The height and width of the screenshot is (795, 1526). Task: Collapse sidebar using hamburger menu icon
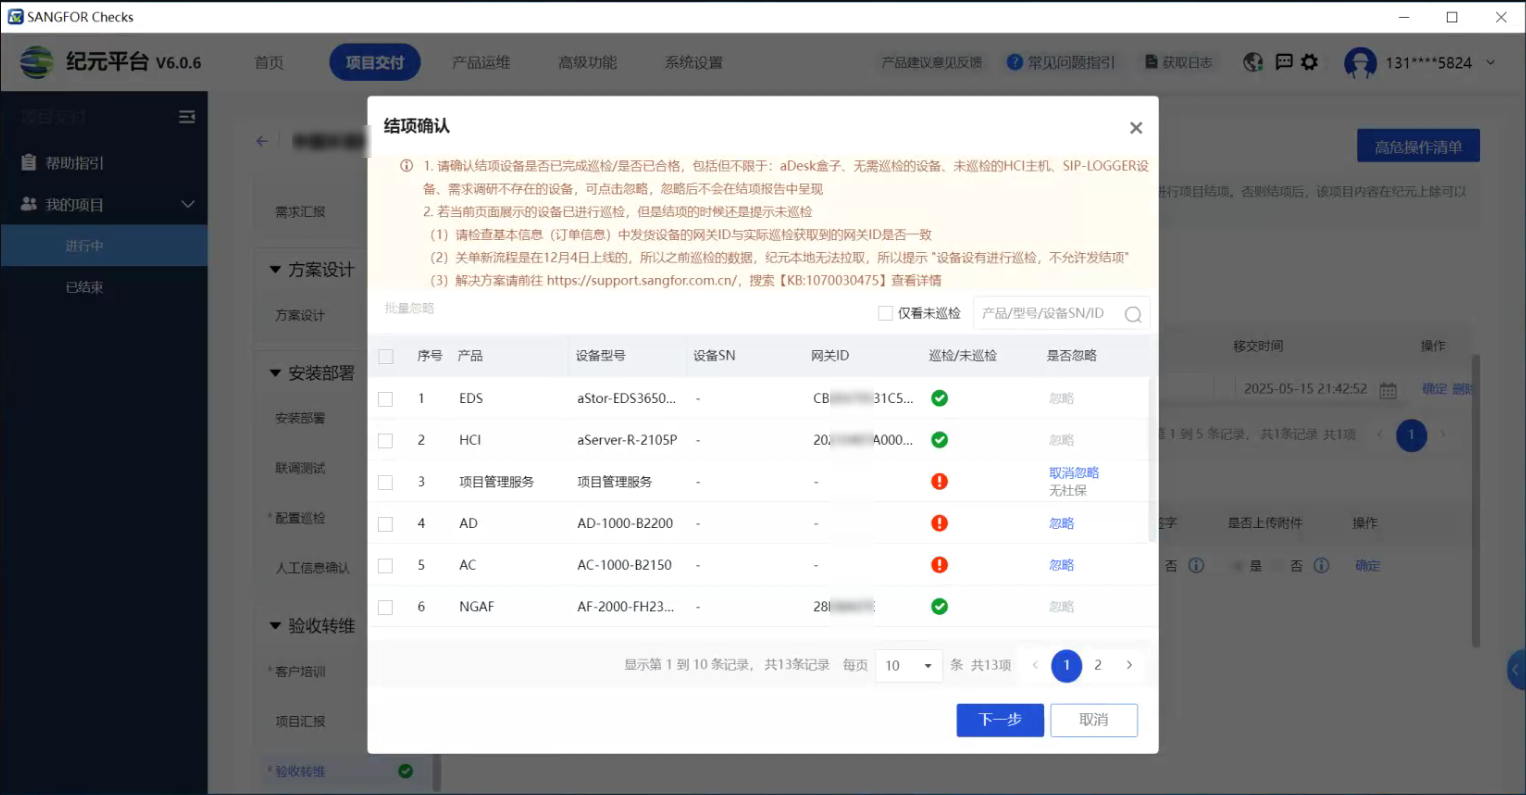point(187,117)
